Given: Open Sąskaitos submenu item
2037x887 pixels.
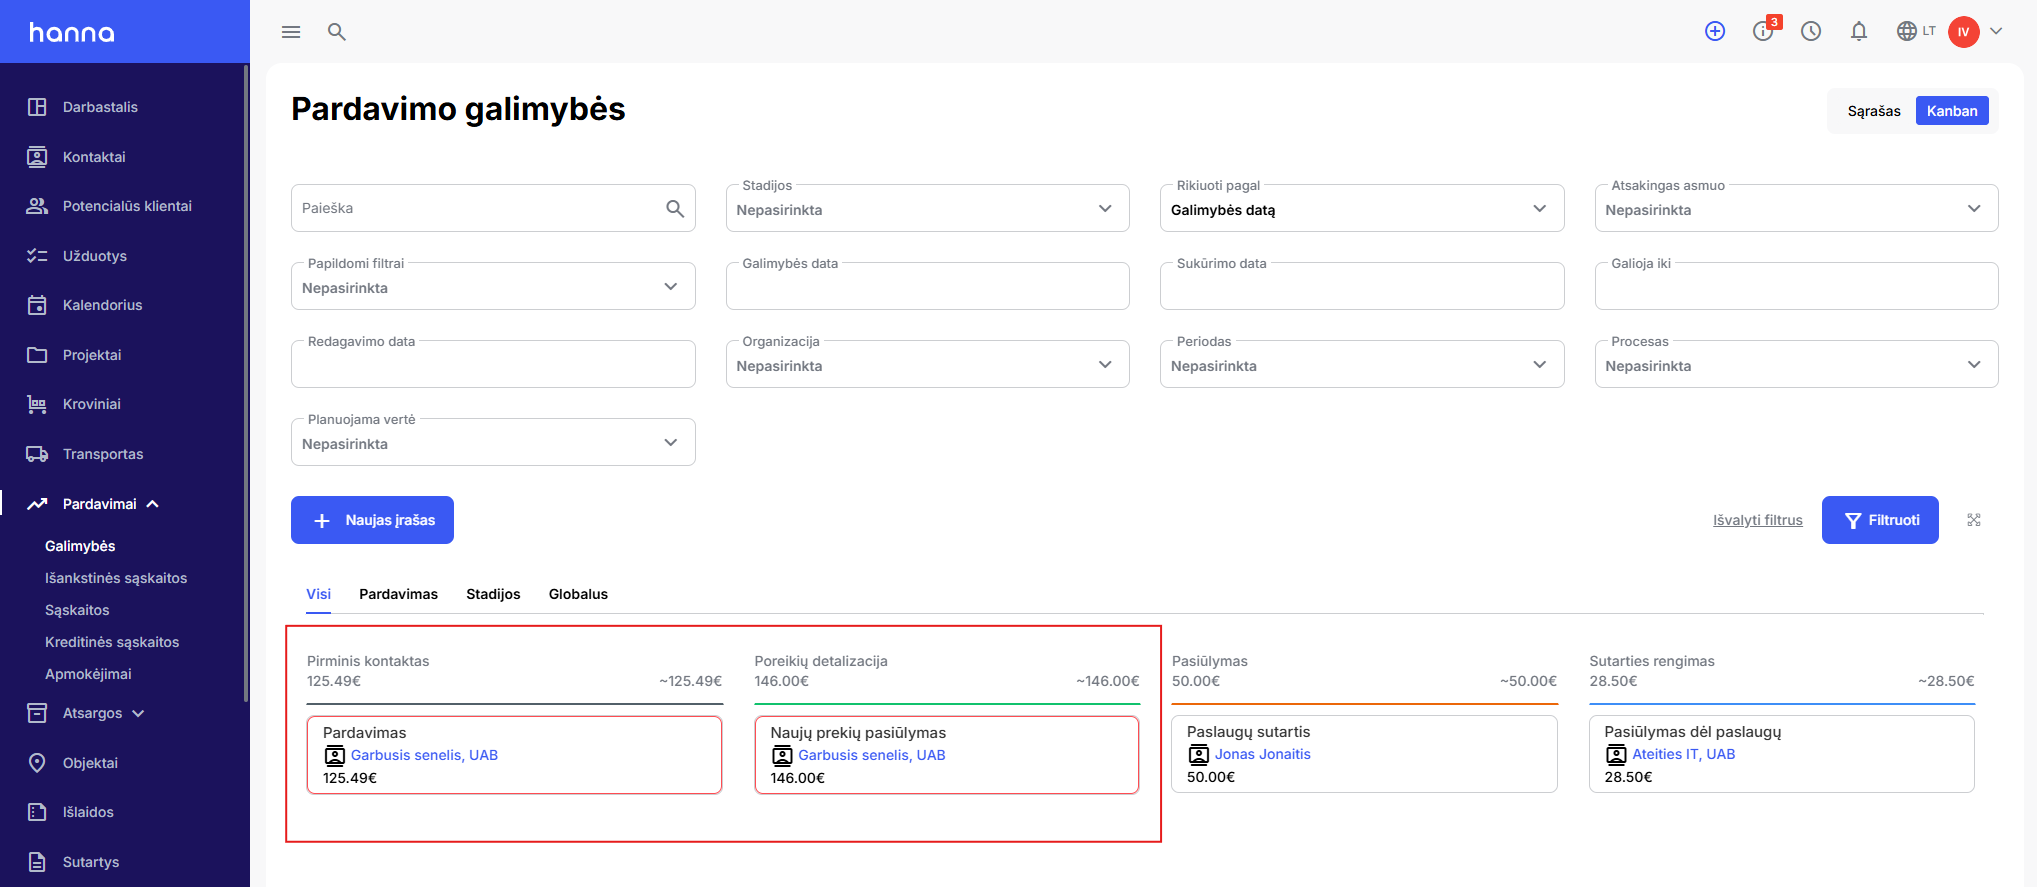Looking at the screenshot, I should click(x=77, y=610).
